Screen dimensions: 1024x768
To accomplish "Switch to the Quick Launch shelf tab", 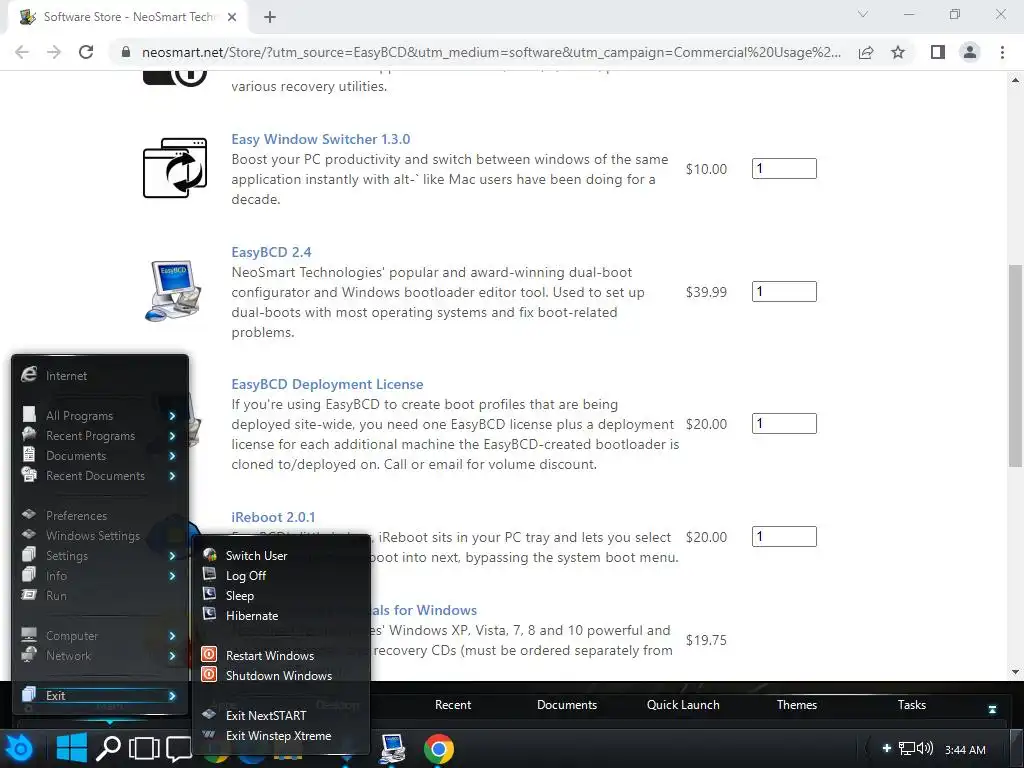I will click(683, 705).
